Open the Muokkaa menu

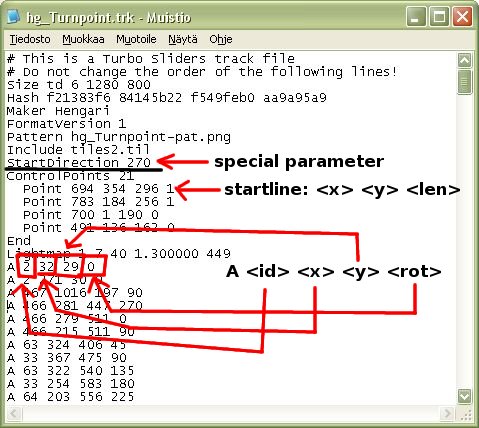[x=83, y=39]
